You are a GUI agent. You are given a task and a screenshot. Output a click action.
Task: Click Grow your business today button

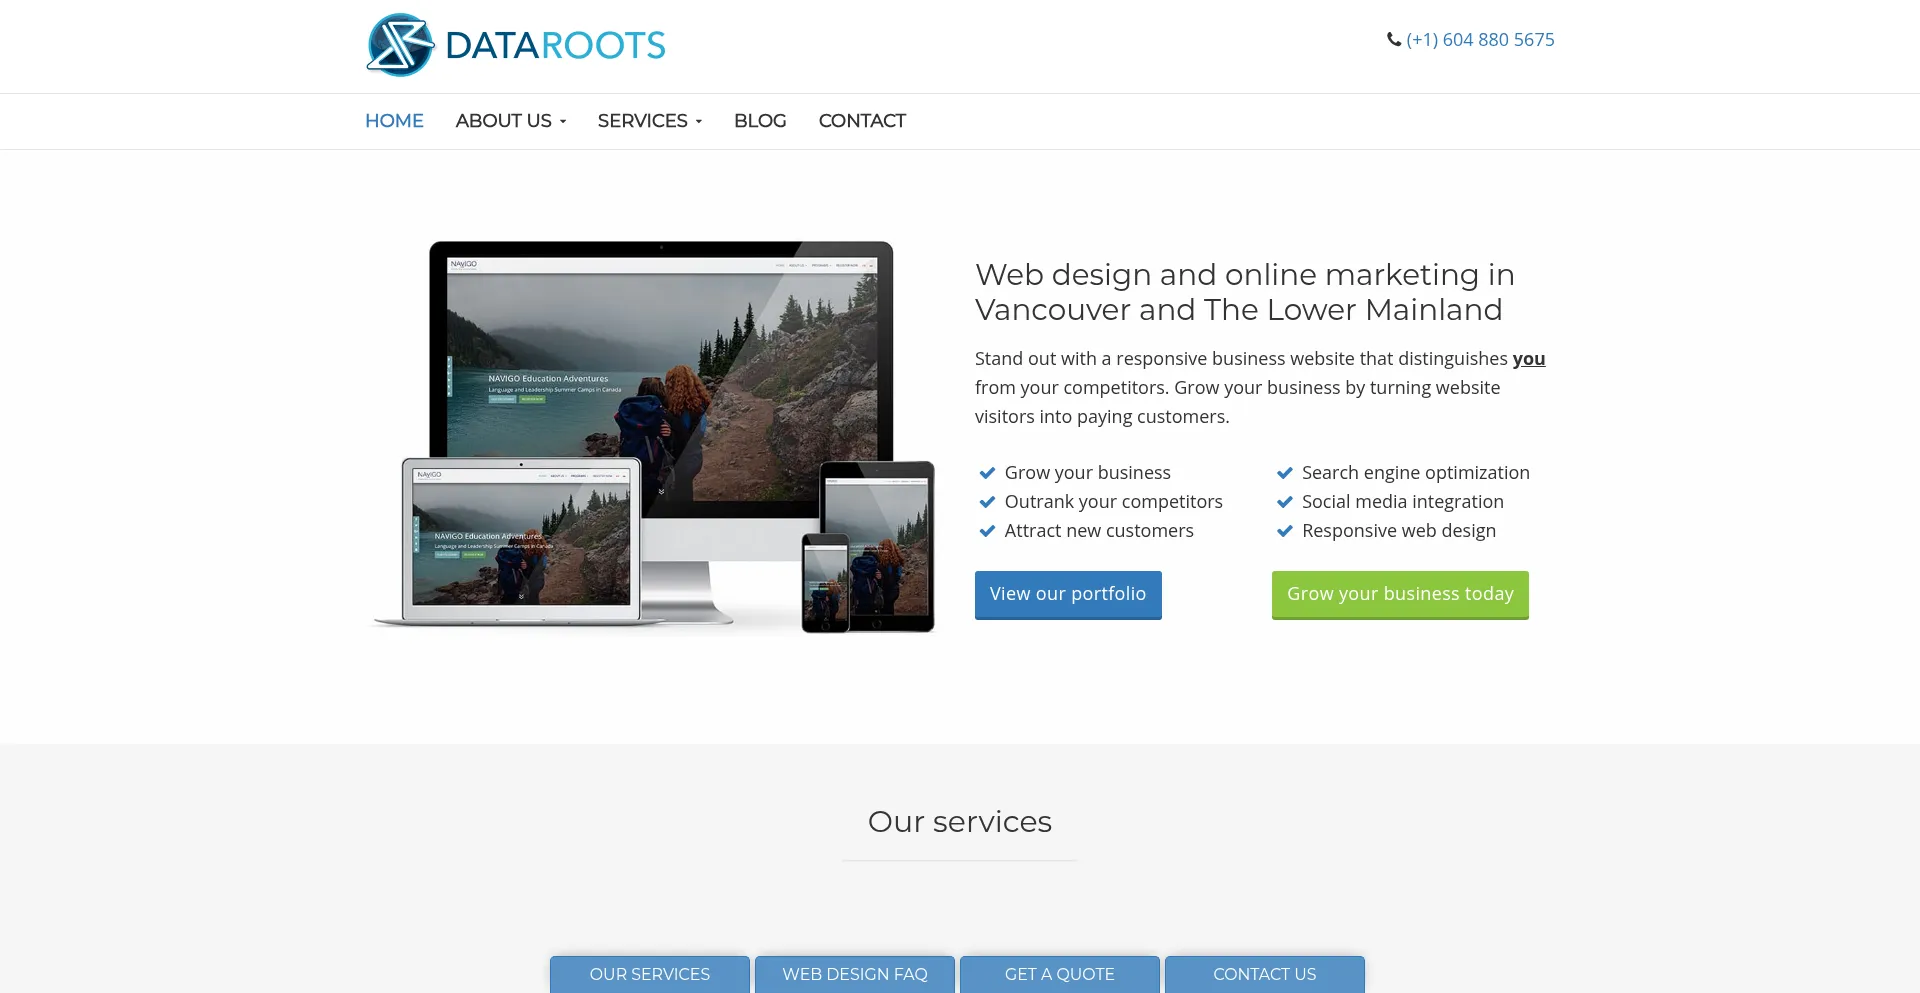tap(1400, 595)
